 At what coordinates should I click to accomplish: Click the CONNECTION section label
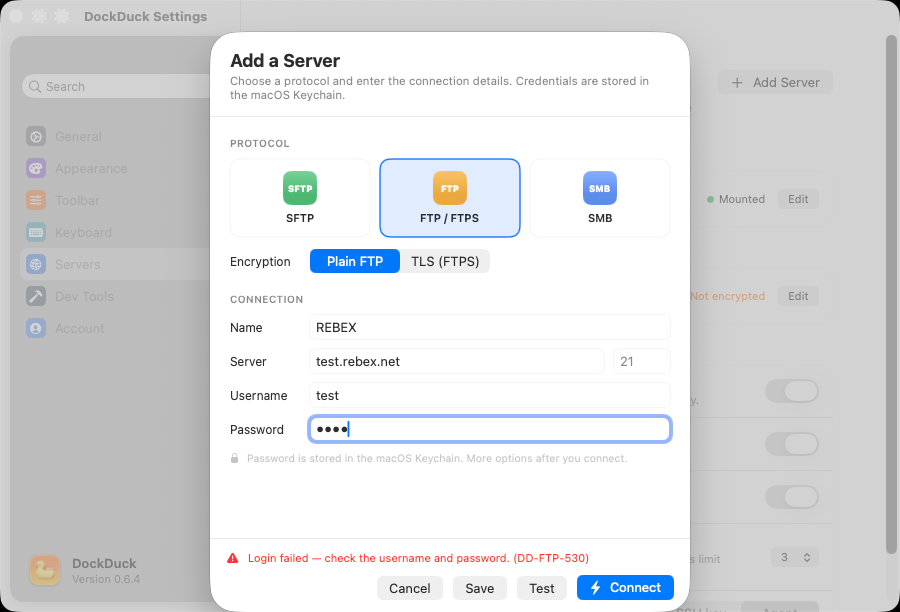(266, 300)
